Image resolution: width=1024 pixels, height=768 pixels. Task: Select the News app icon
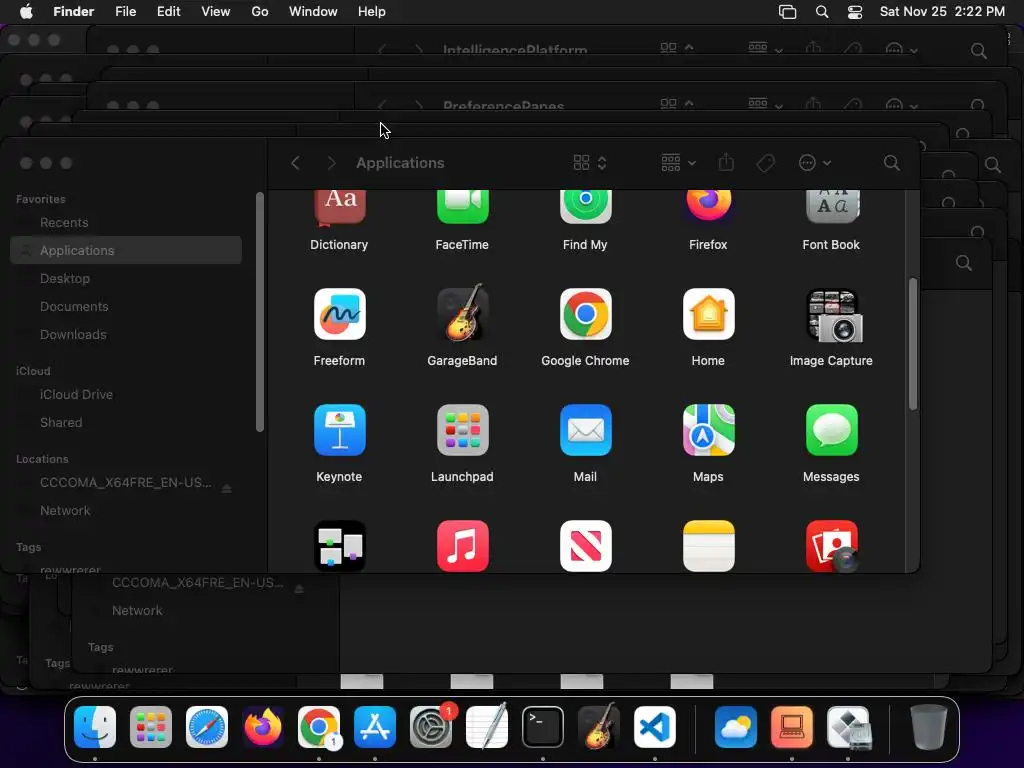point(585,546)
